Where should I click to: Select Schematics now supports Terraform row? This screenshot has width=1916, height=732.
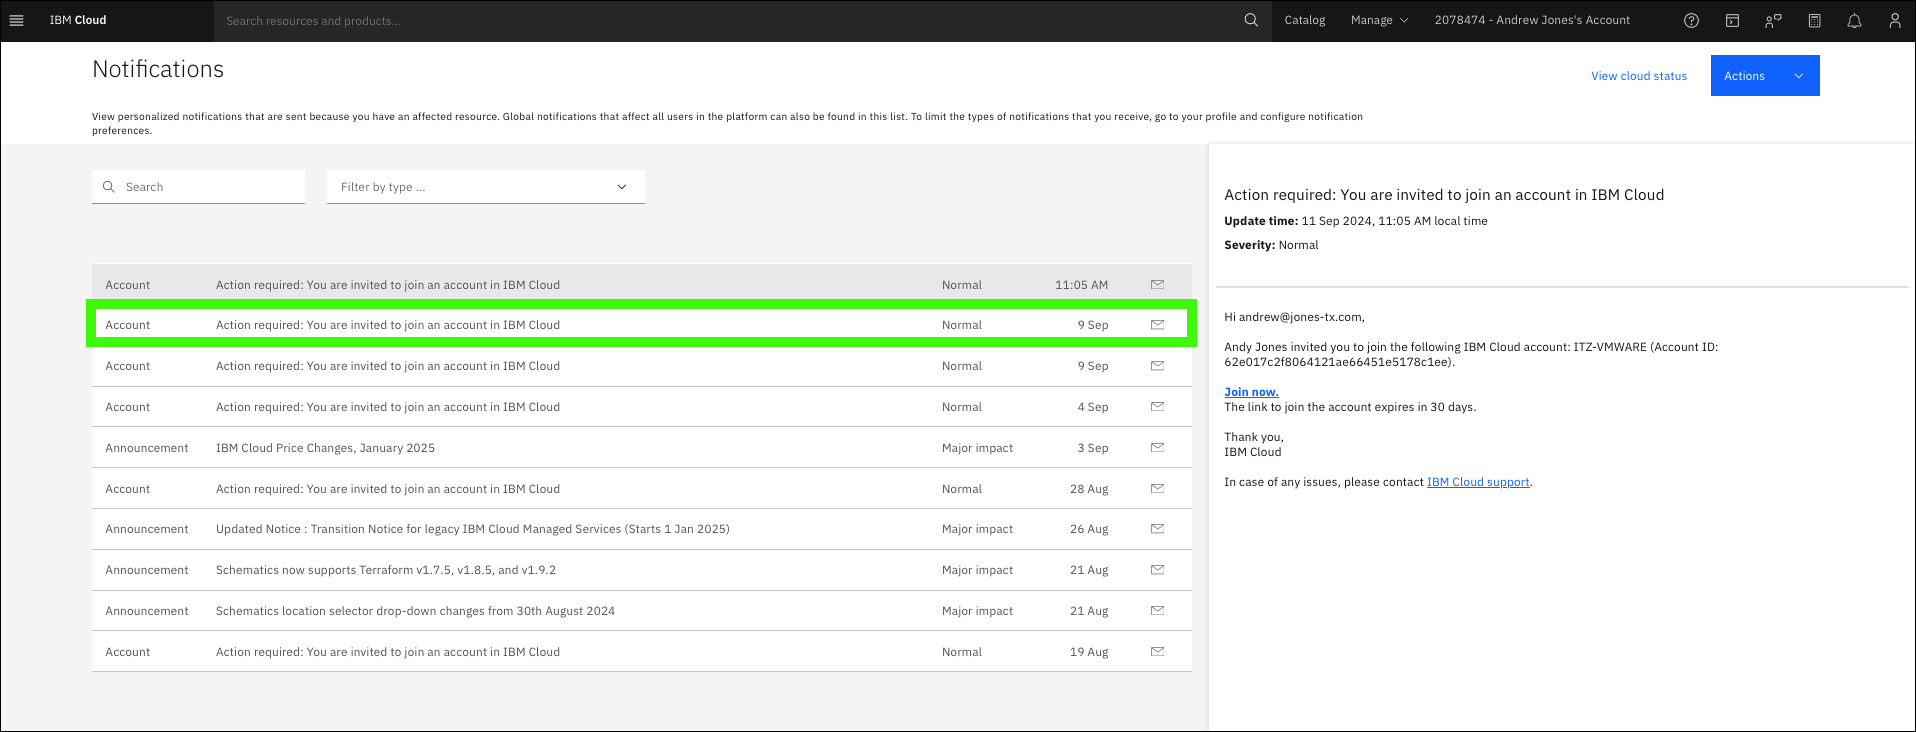click(x=642, y=570)
